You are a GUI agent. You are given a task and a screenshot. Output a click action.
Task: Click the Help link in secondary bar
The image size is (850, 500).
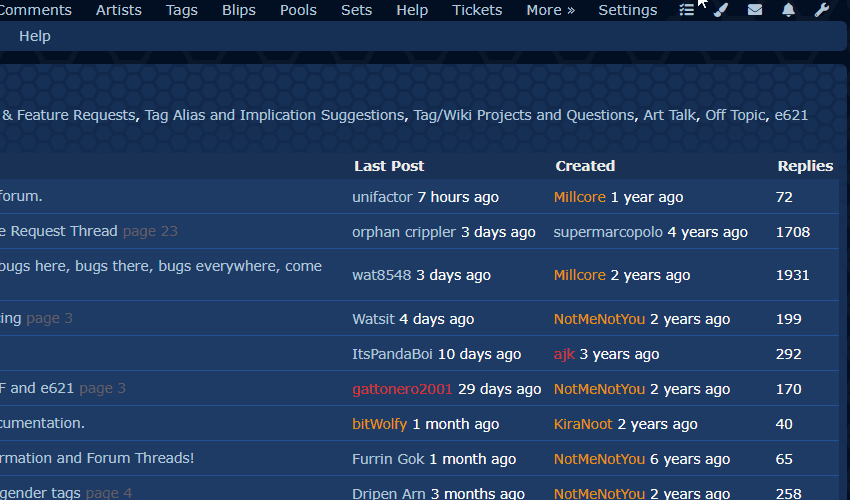click(35, 36)
